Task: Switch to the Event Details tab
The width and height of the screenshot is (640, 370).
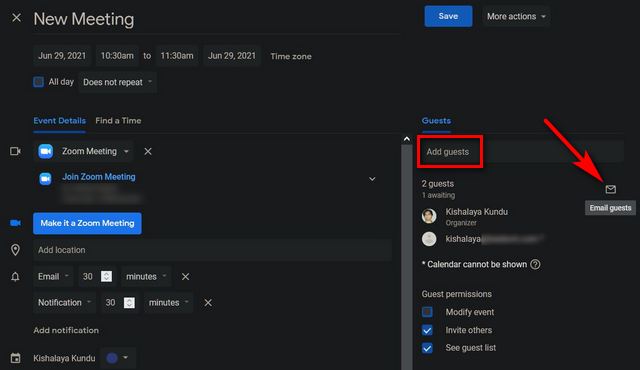Action: (x=60, y=121)
